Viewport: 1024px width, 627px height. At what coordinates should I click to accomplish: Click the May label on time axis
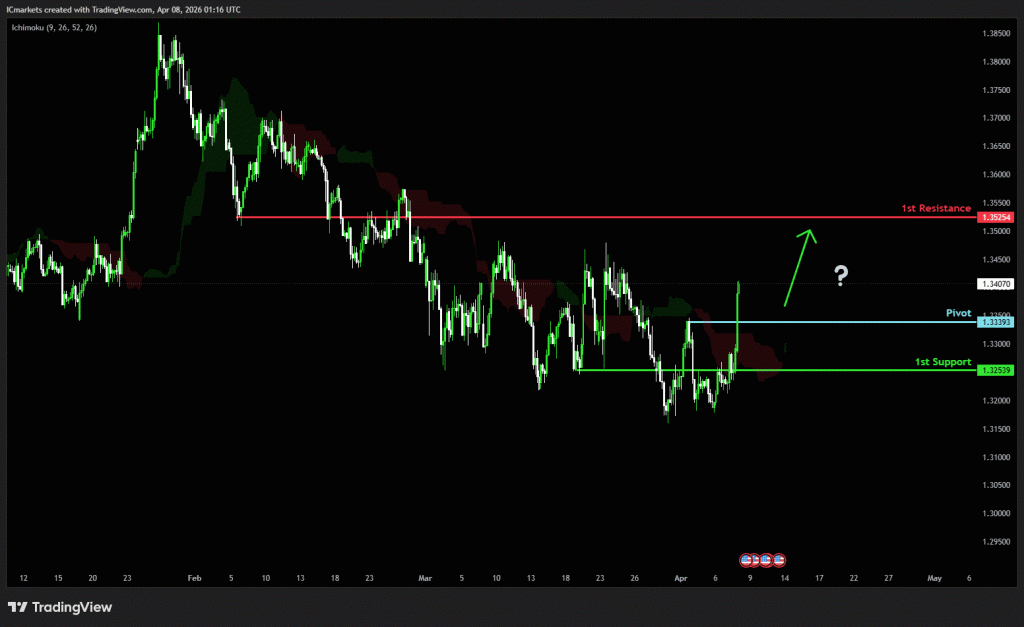click(x=934, y=578)
